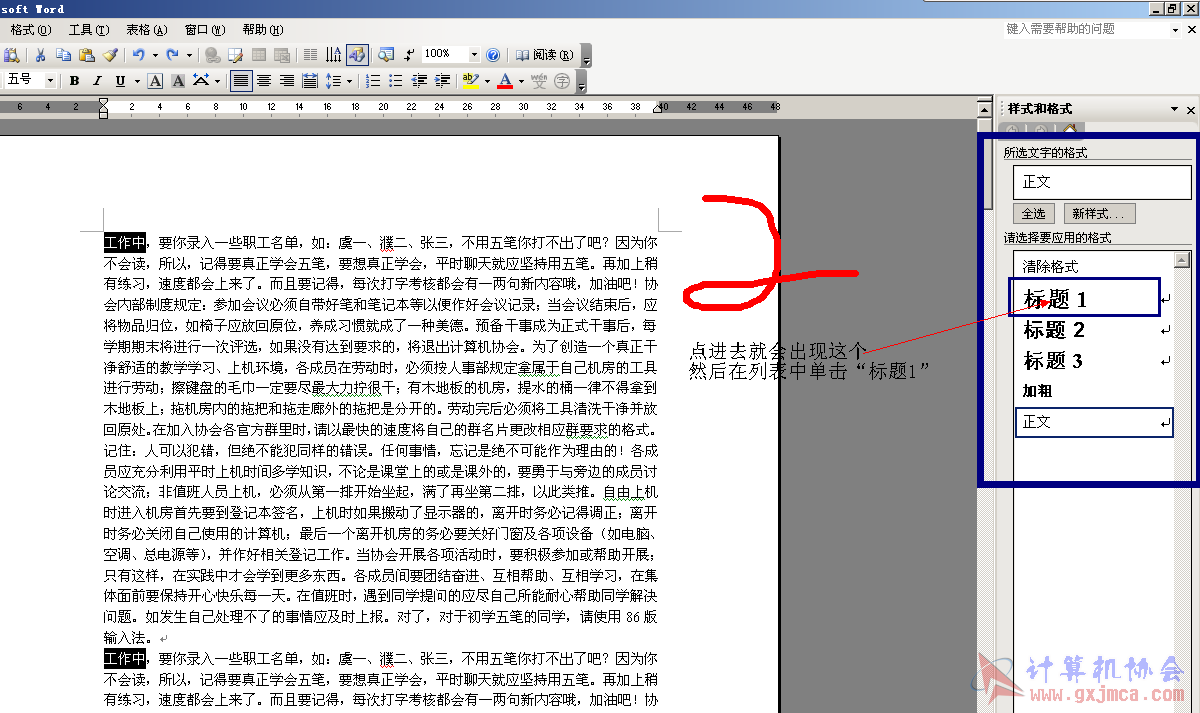Toggle Underline formatting
The image size is (1200, 713).
pyautogui.click(x=120, y=81)
